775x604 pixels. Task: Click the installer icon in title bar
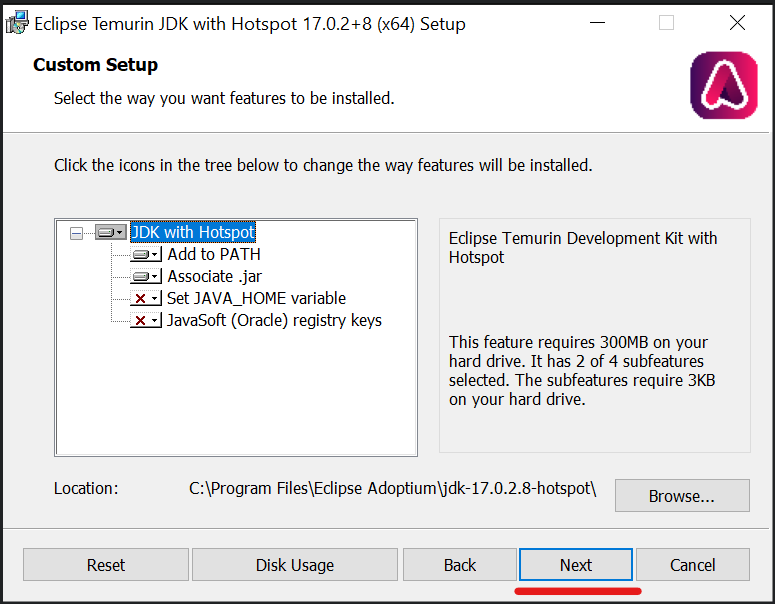[x=17, y=23]
